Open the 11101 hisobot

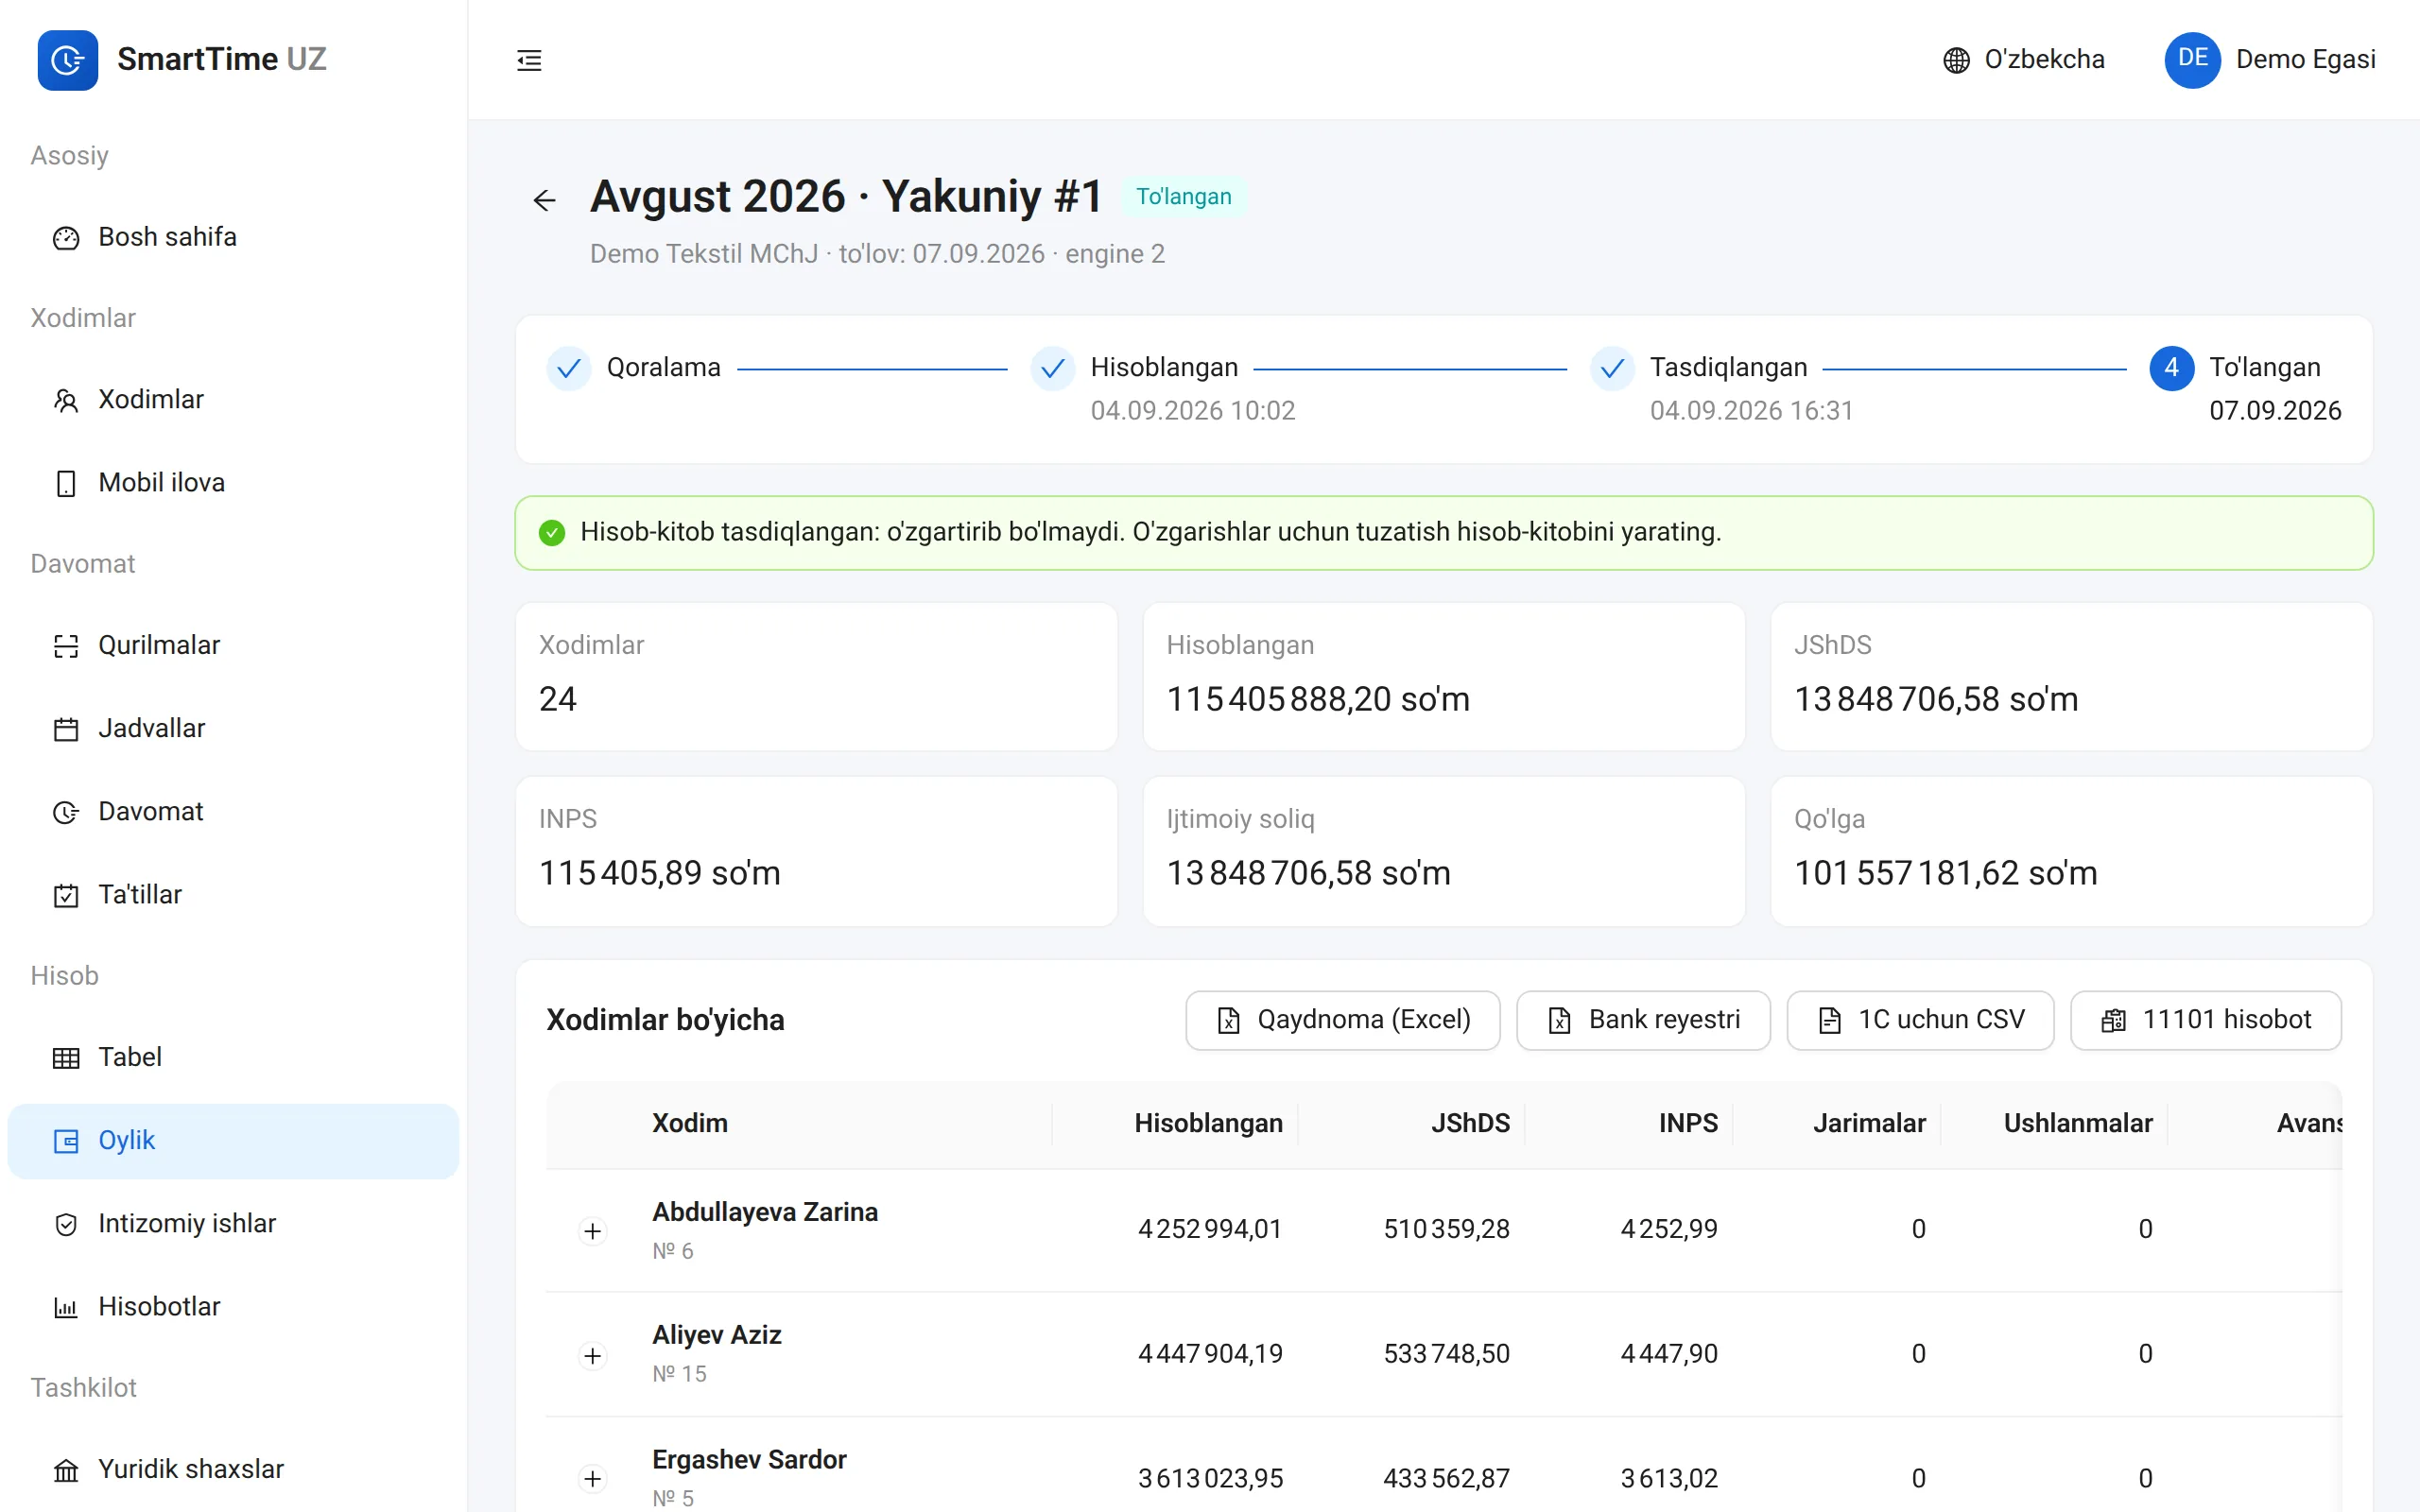tap(2205, 1020)
